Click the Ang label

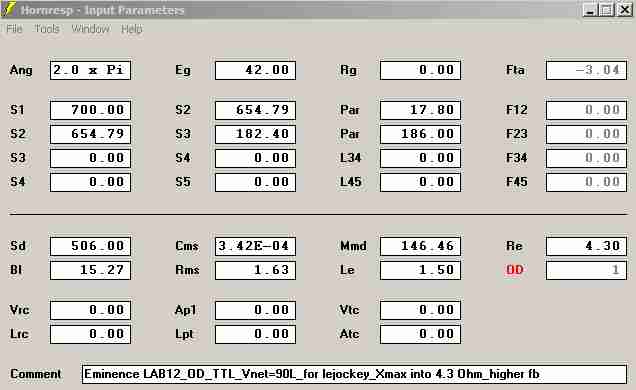click(21, 71)
